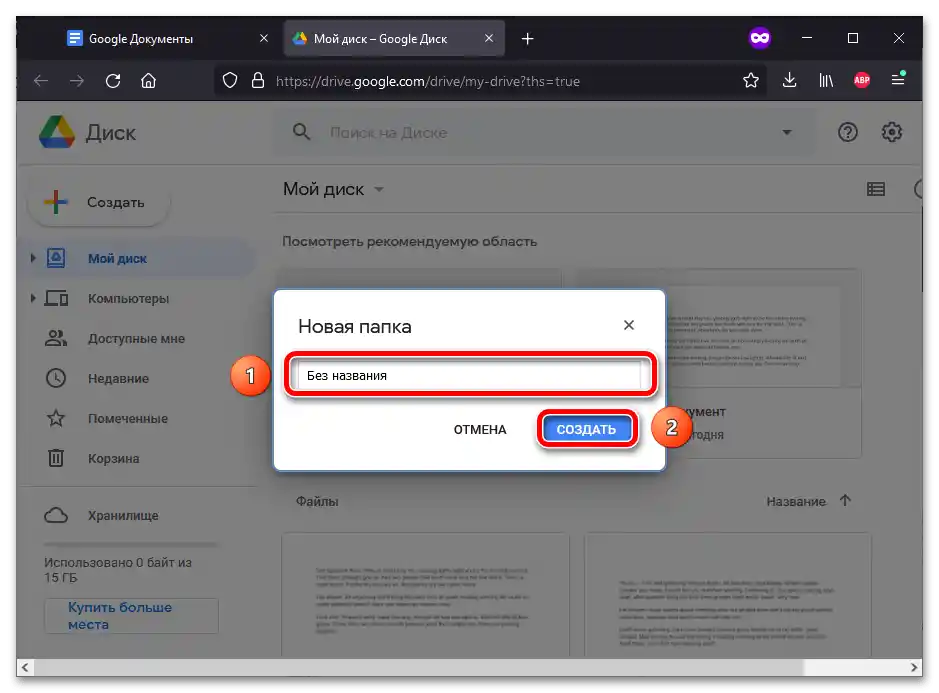Open the settings gear icon

[891, 132]
